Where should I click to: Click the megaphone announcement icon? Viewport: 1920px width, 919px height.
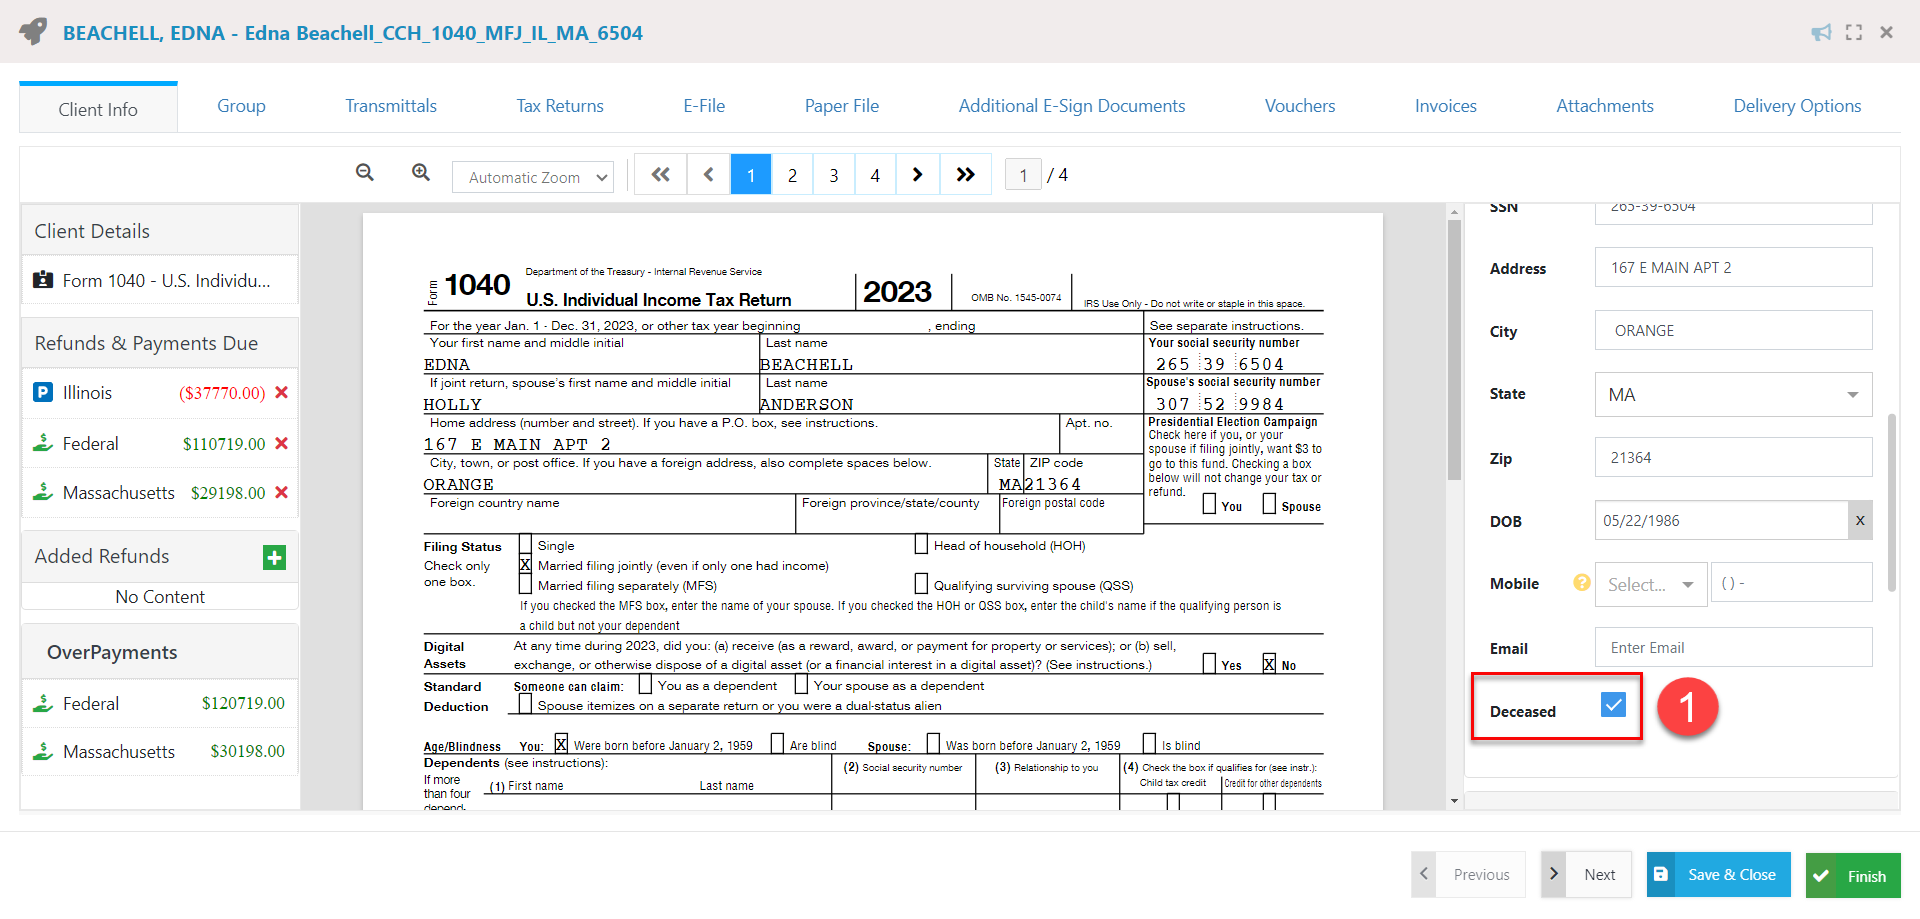click(x=1820, y=32)
